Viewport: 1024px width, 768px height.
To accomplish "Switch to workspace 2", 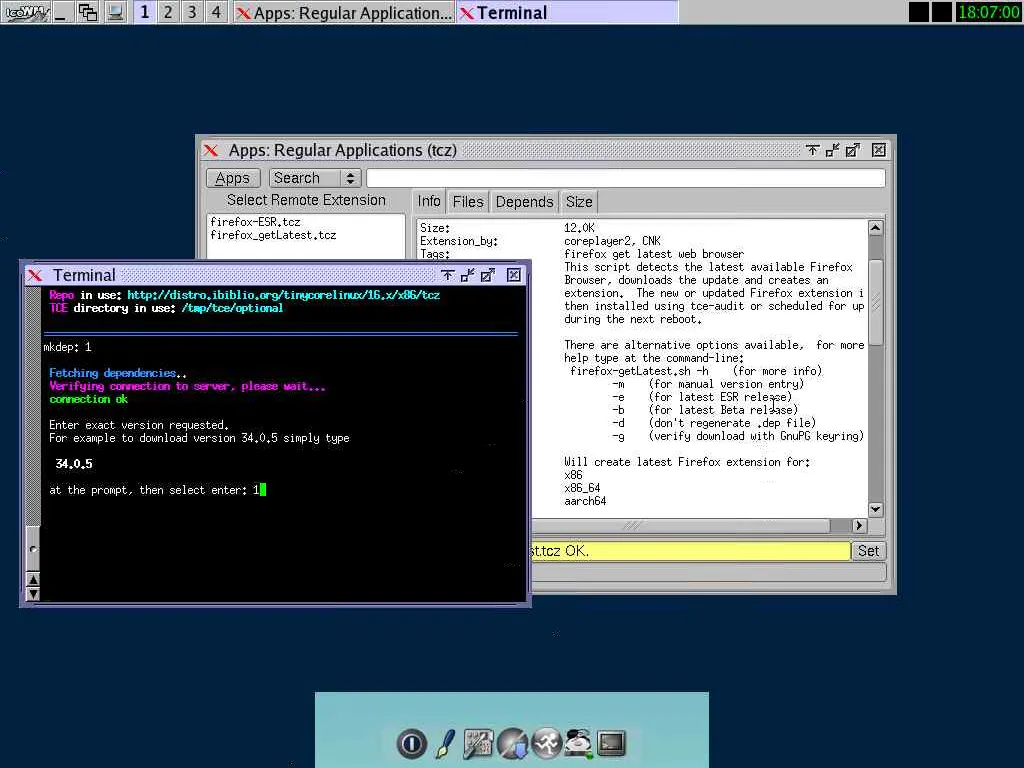I will (168, 12).
